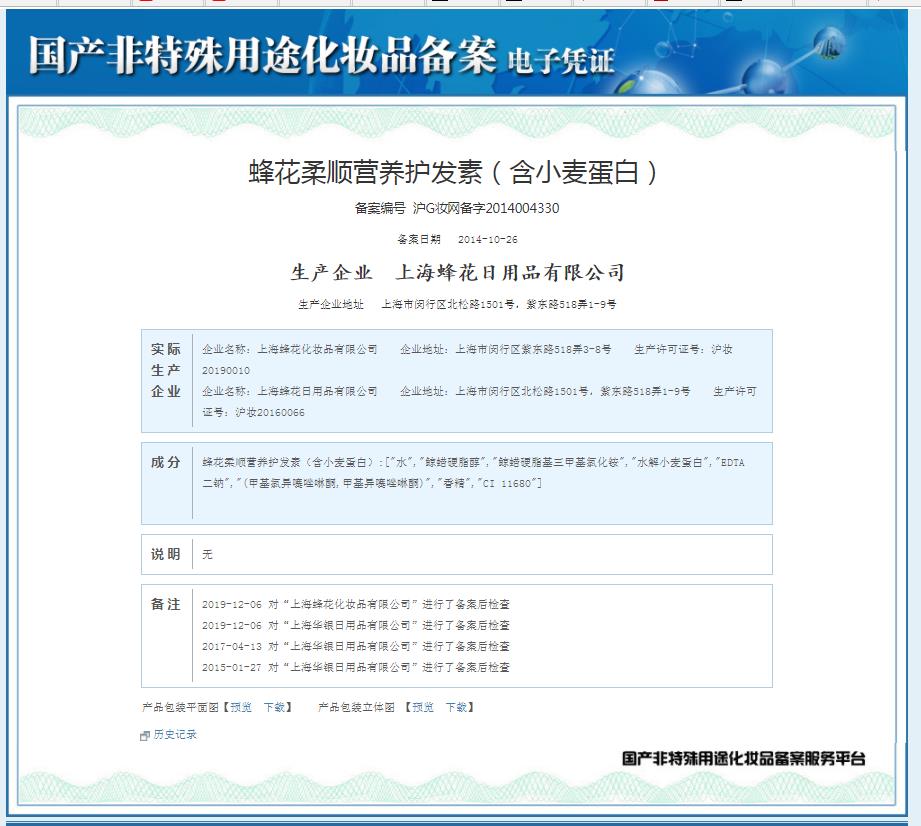Viewport: 921px width, 826px height.
Task: Select the product title 蜂花柔顺营养护发素
Action: 456,172
